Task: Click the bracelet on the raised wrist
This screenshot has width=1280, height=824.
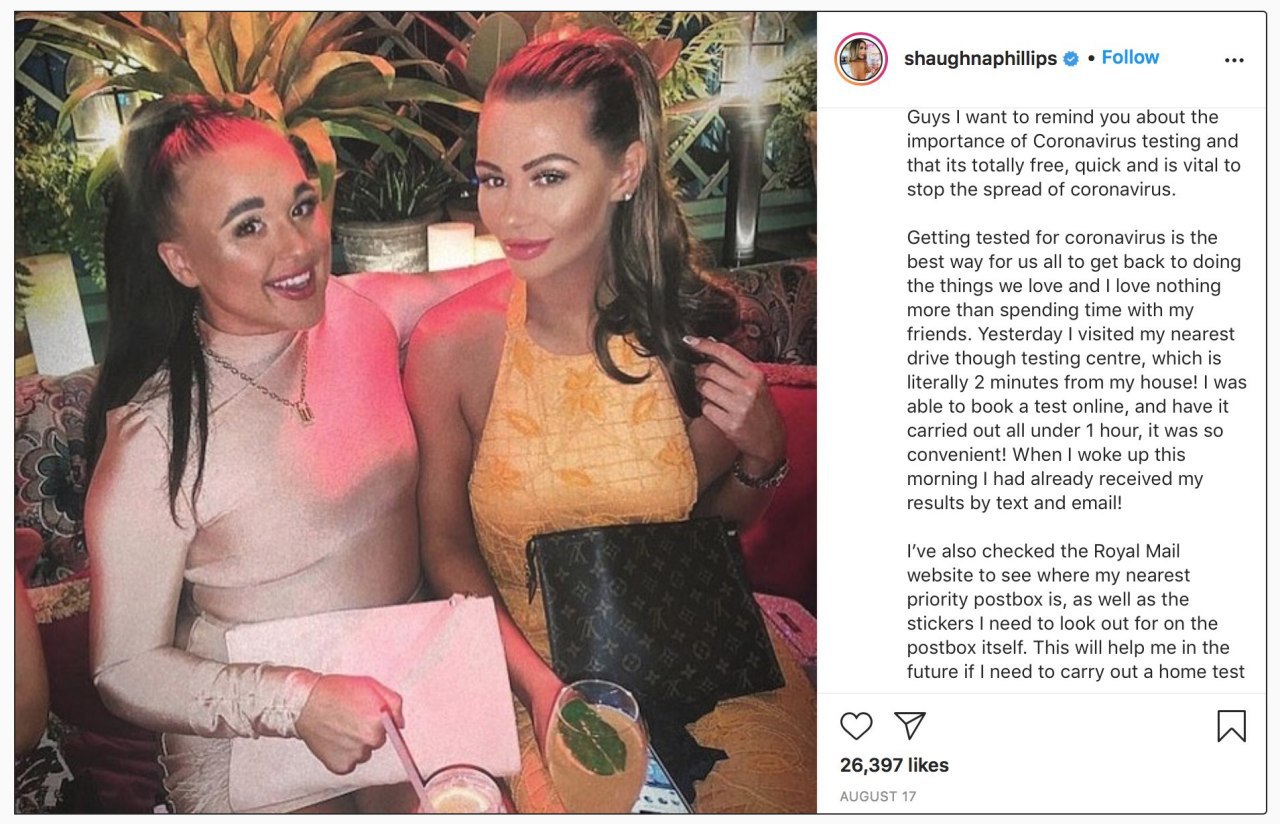Action: click(x=762, y=473)
